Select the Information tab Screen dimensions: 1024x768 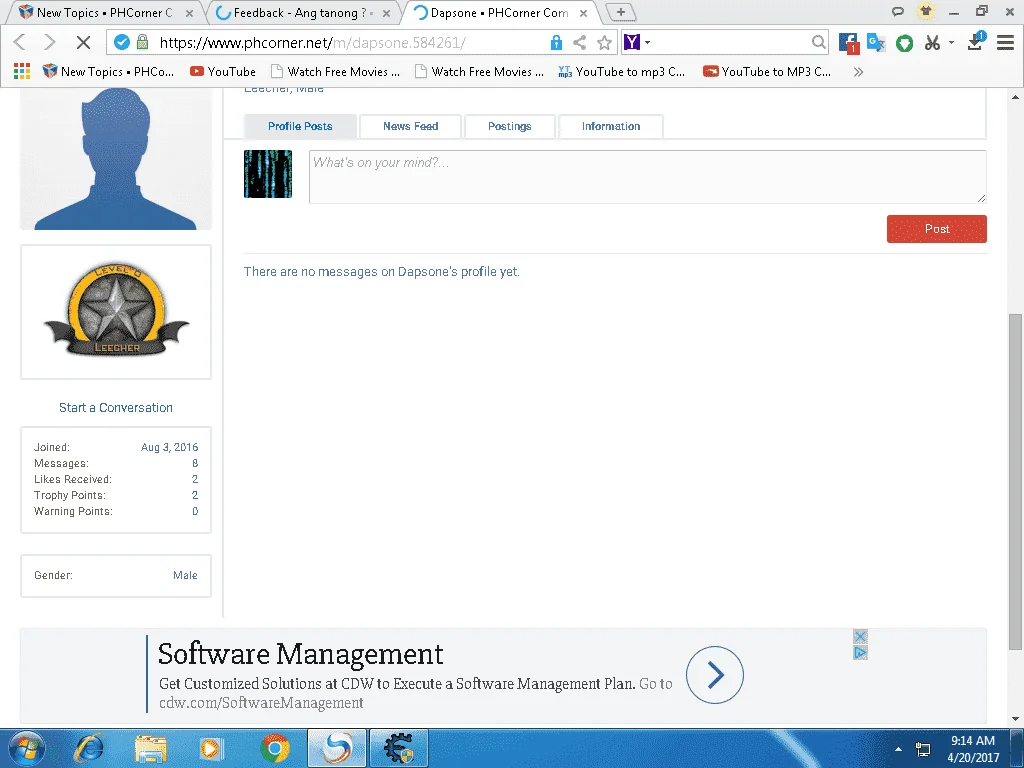point(611,126)
